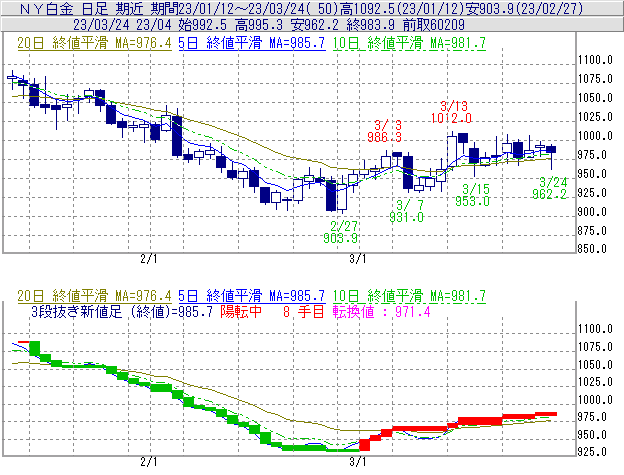Click the 前取60209 volume value
This screenshot has height=475, width=624.
click(434, 25)
